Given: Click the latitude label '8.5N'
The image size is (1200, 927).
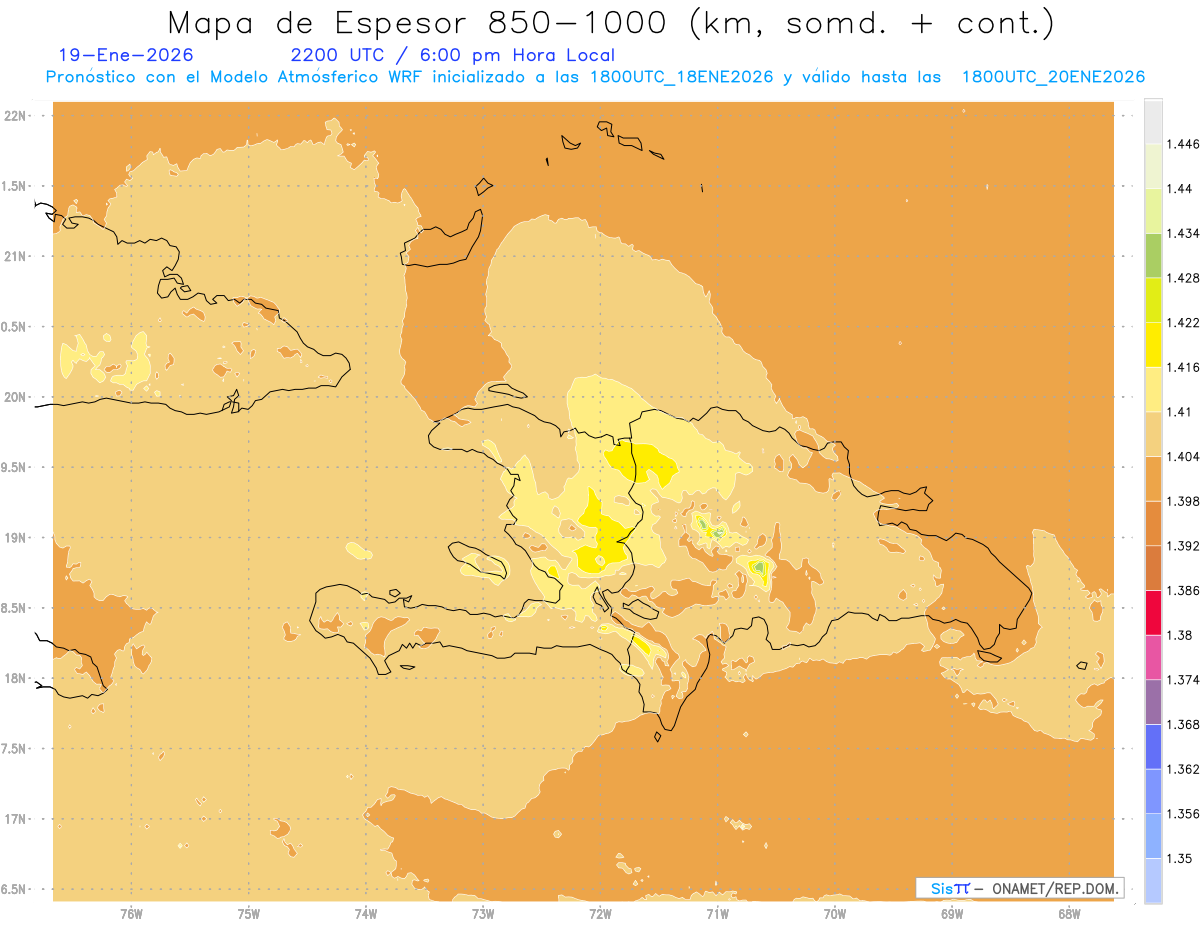Looking at the screenshot, I should pyautogui.click(x=15, y=608).
